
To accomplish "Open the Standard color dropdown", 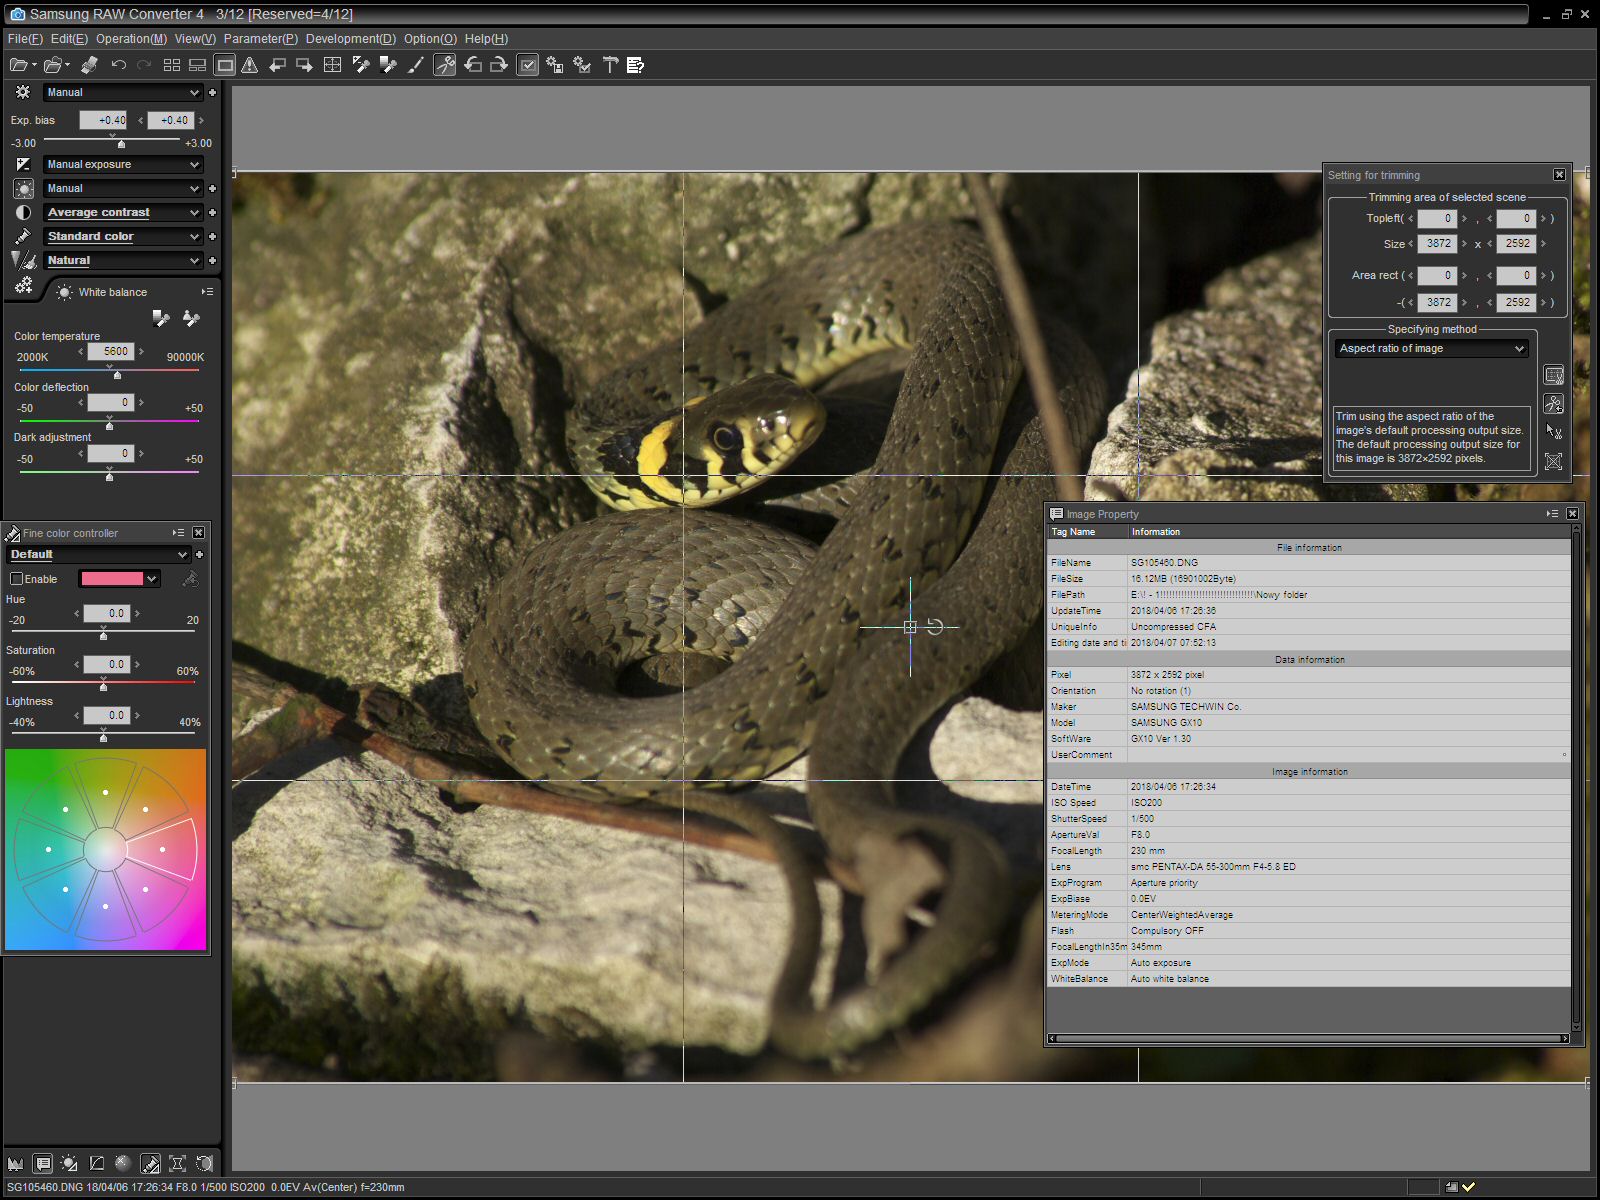I will pos(123,236).
